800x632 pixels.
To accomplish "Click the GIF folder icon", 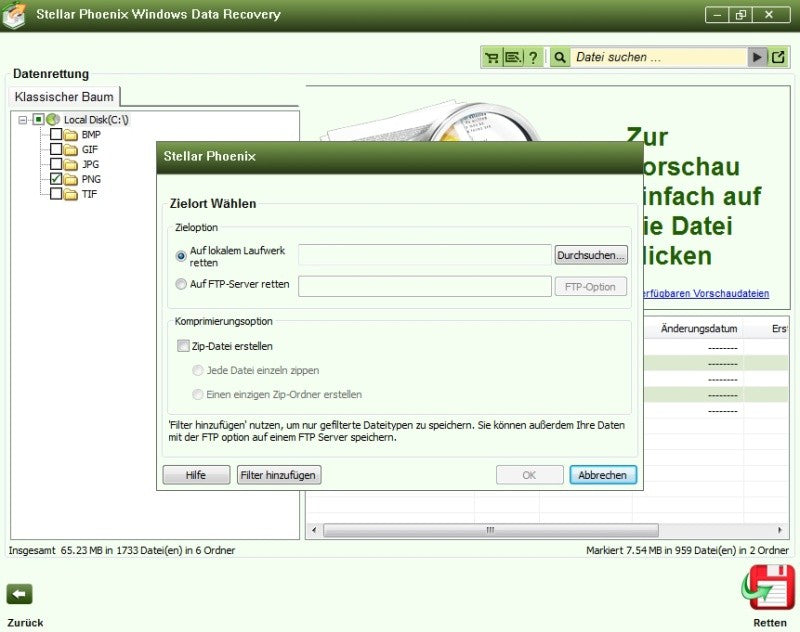I will 71,150.
